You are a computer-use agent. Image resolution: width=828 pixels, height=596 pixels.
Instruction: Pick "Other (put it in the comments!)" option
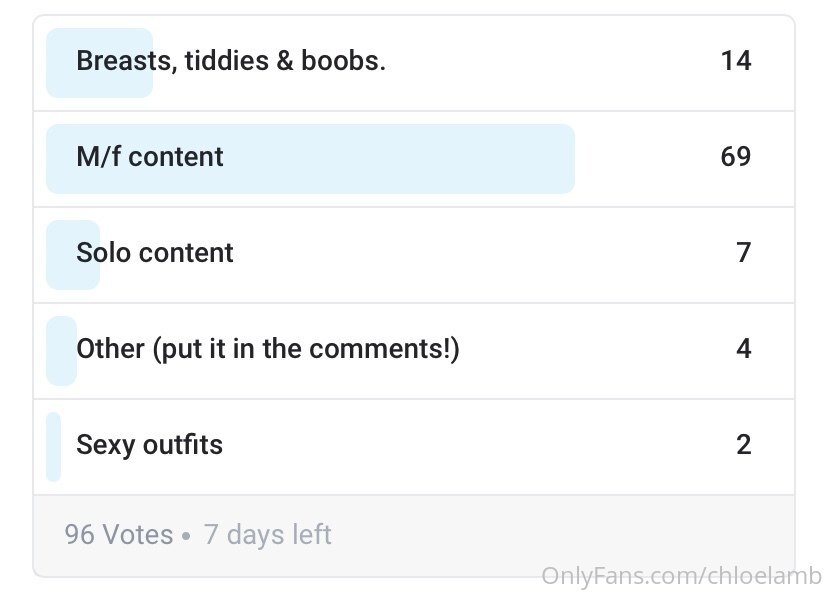click(x=414, y=351)
